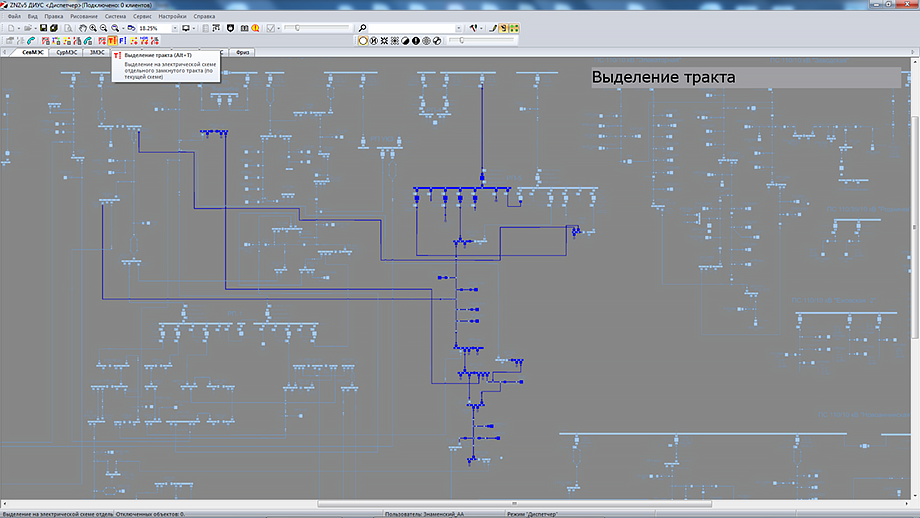Toggle the checkmark box in toolbar
This screenshot has width=920, height=518.
(x=270, y=28)
